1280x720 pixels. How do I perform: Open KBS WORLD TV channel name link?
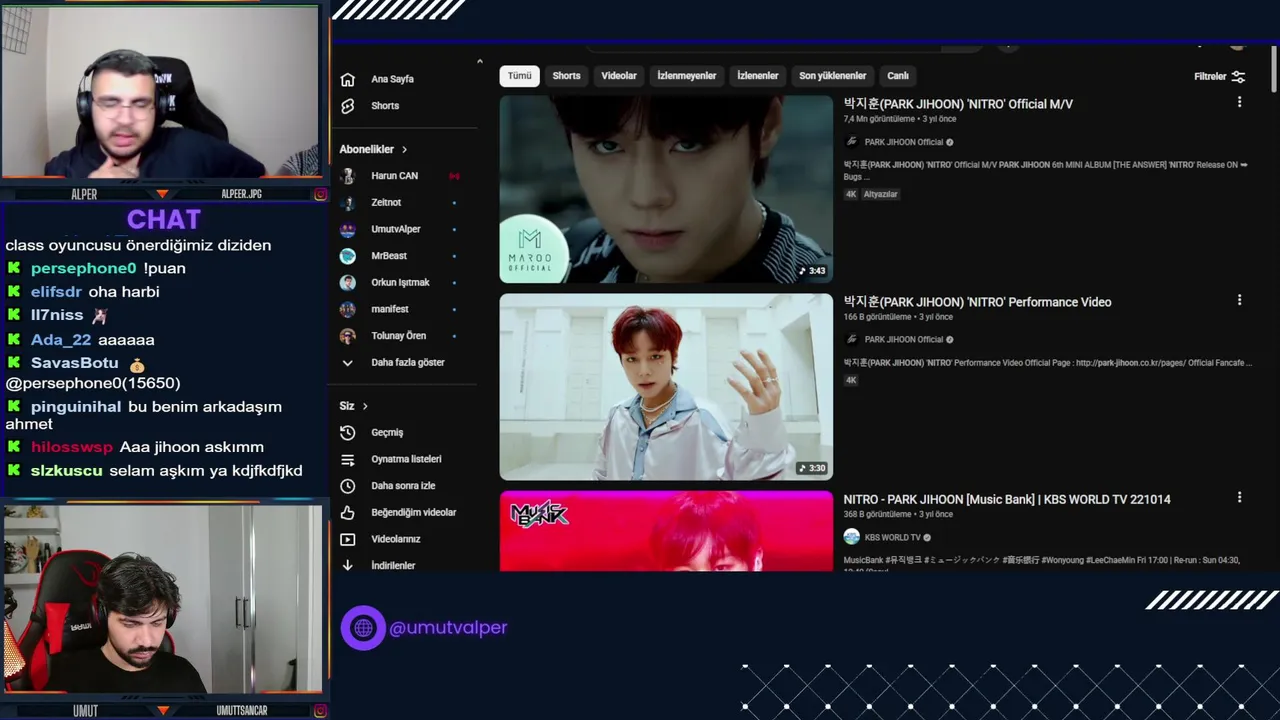[893, 538]
